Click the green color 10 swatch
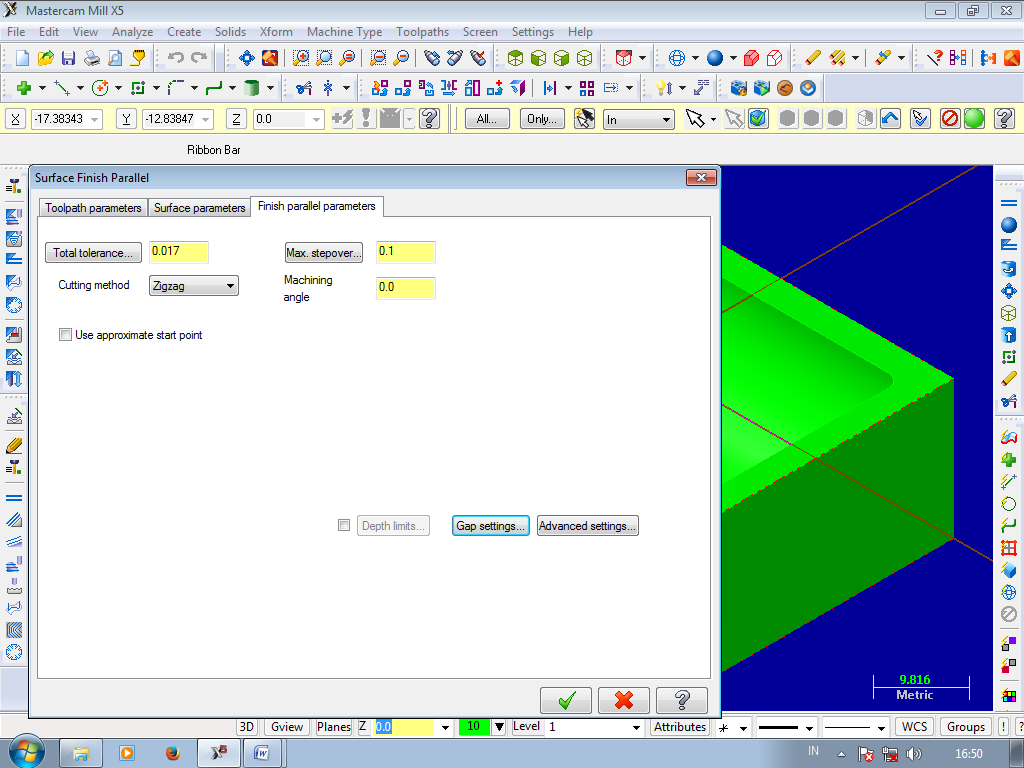Image resolution: width=1024 pixels, height=768 pixels. 474,727
